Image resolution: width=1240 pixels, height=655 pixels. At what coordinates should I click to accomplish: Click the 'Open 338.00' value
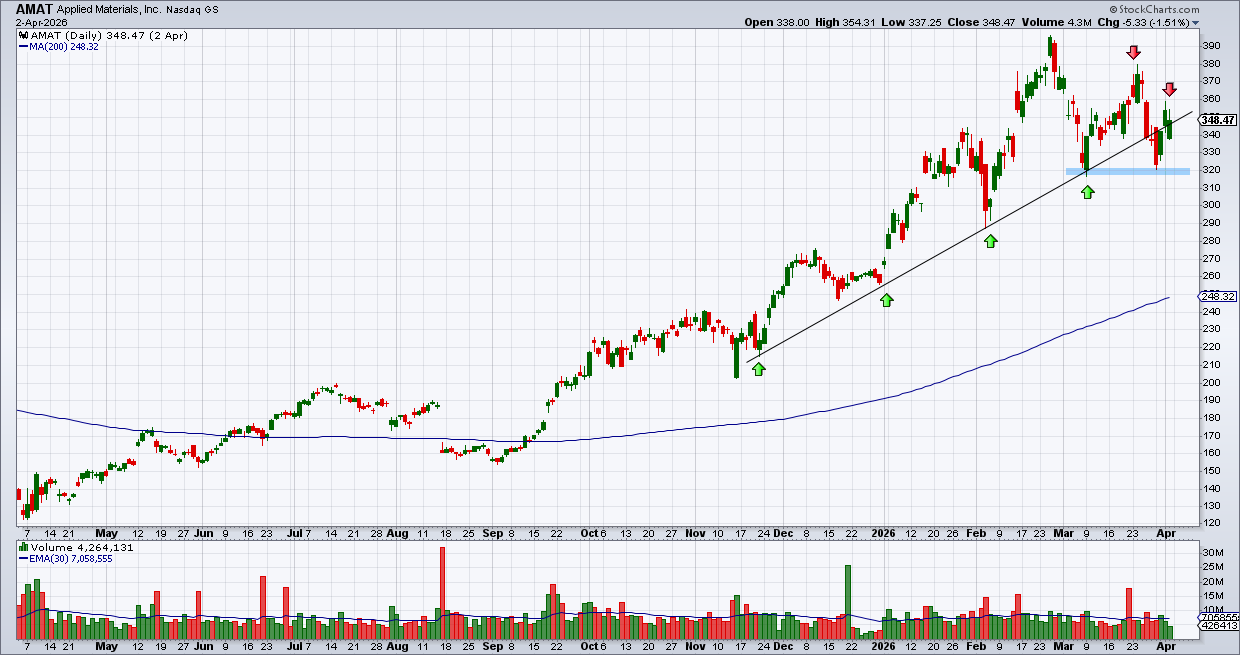pos(778,23)
